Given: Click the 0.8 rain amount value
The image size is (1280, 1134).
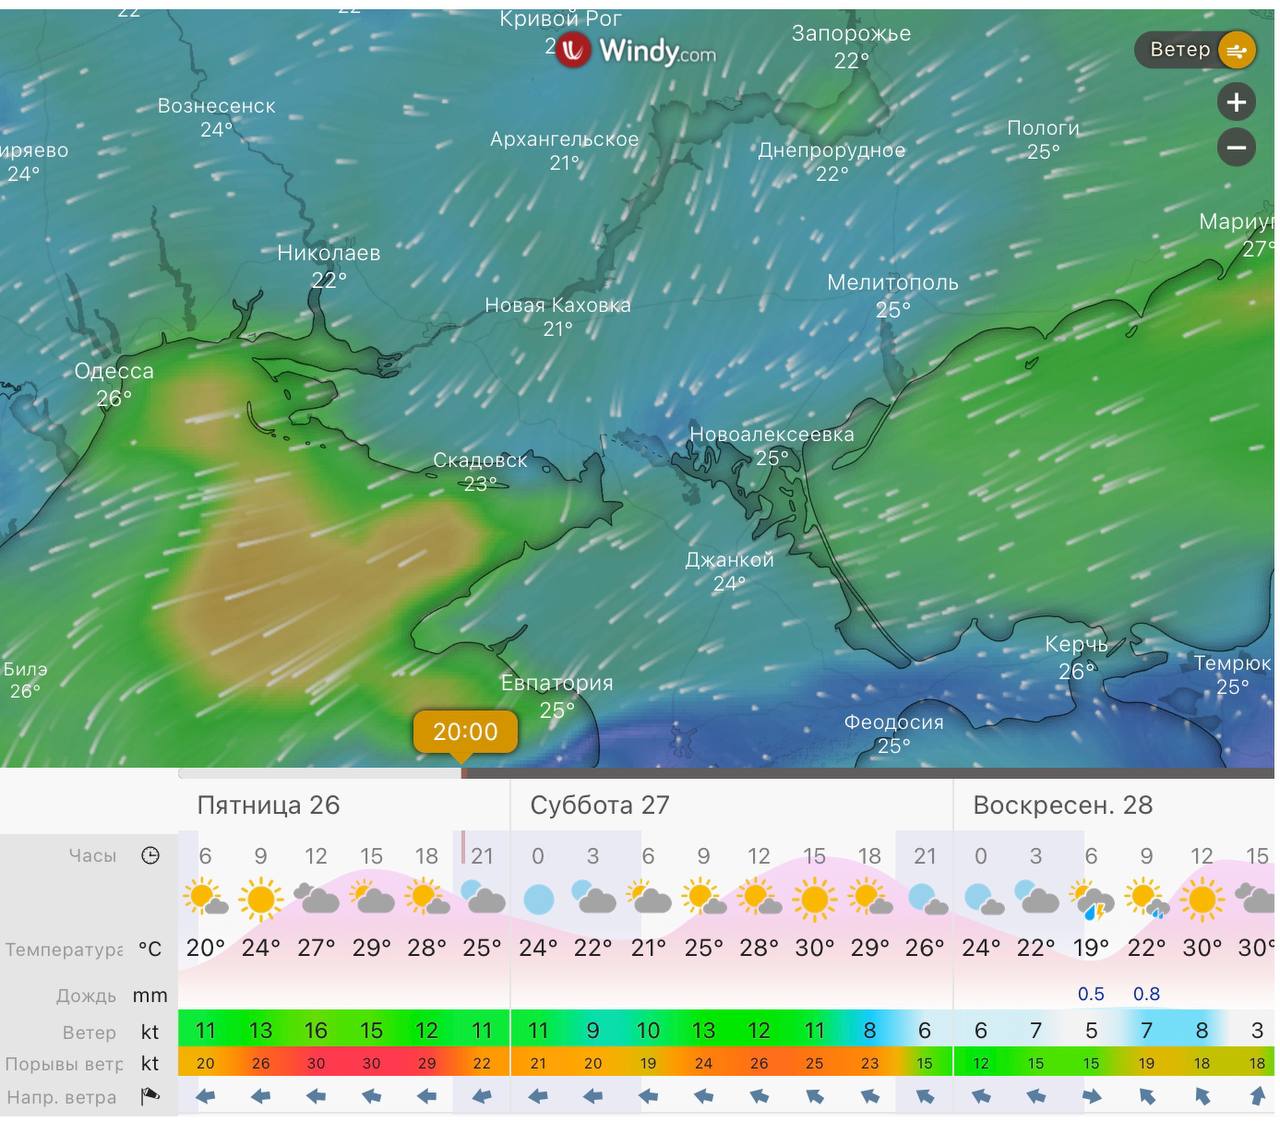Looking at the screenshot, I should coord(1146,994).
